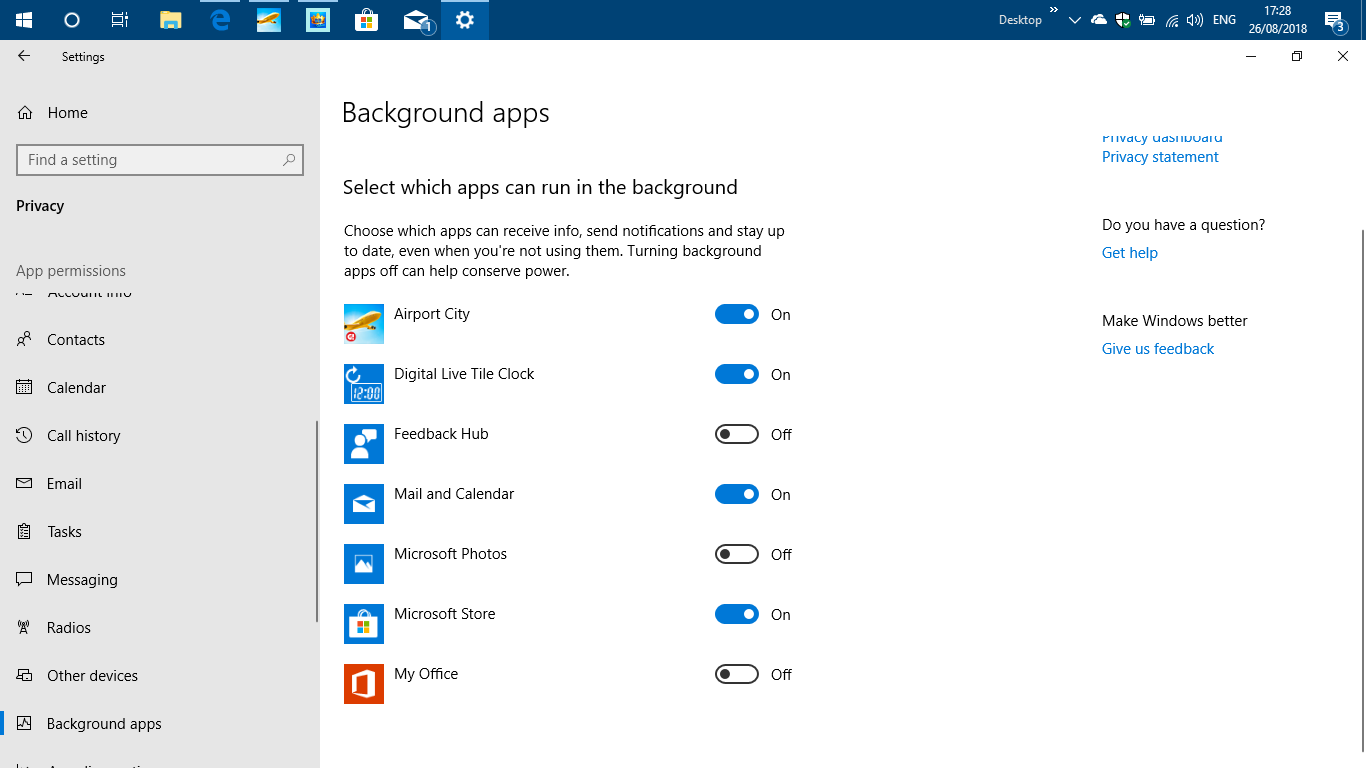Open Task View in the taskbar
The height and width of the screenshot is (768, 1366).
[x=120, y=20]
